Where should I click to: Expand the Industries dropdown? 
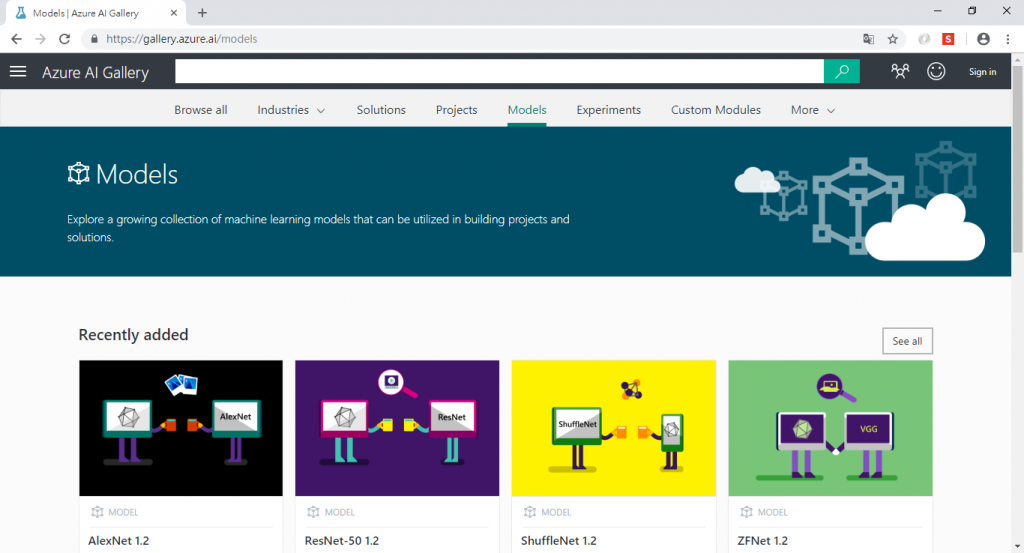pos(291,110)
